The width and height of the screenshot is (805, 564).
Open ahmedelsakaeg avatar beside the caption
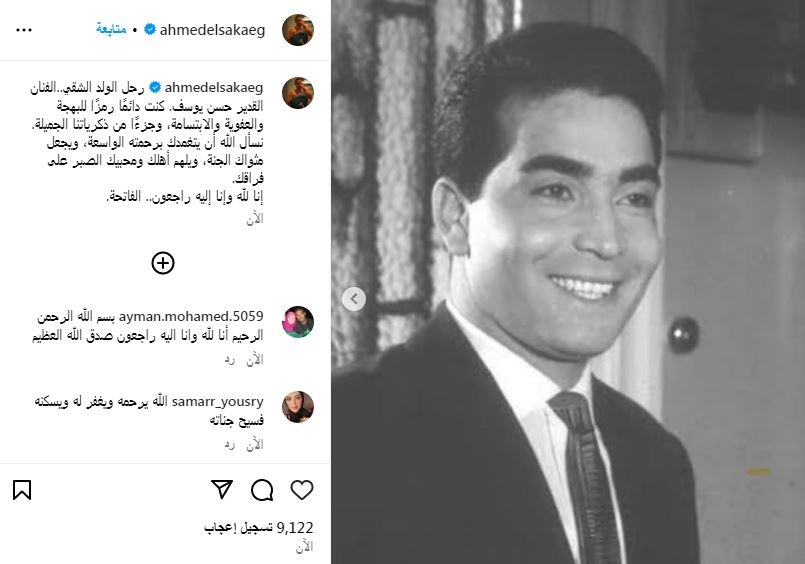click(x=298, y=93)
